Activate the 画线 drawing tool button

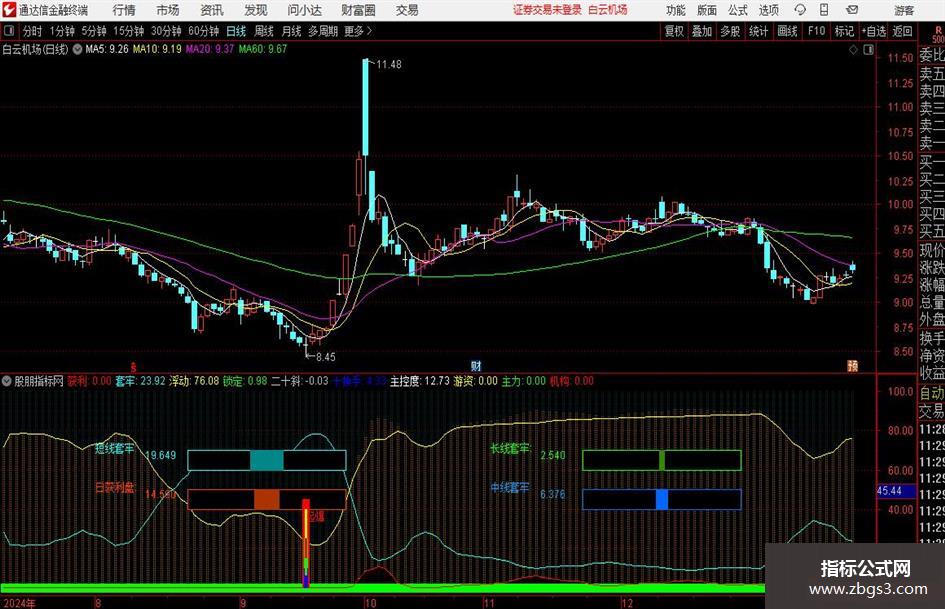coord(787,31)
